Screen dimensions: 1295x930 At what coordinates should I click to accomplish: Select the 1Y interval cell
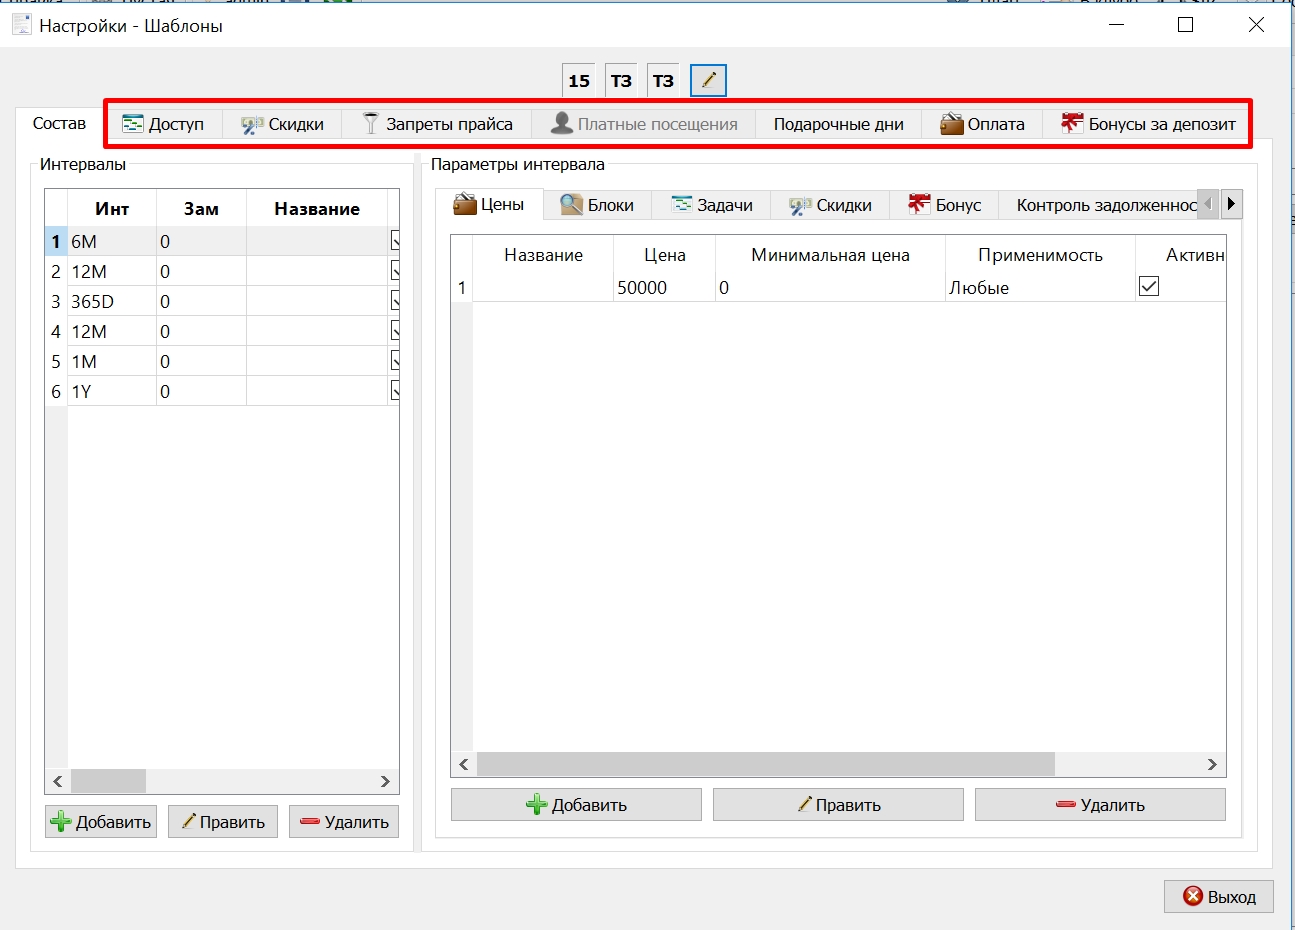coord(112,391)
